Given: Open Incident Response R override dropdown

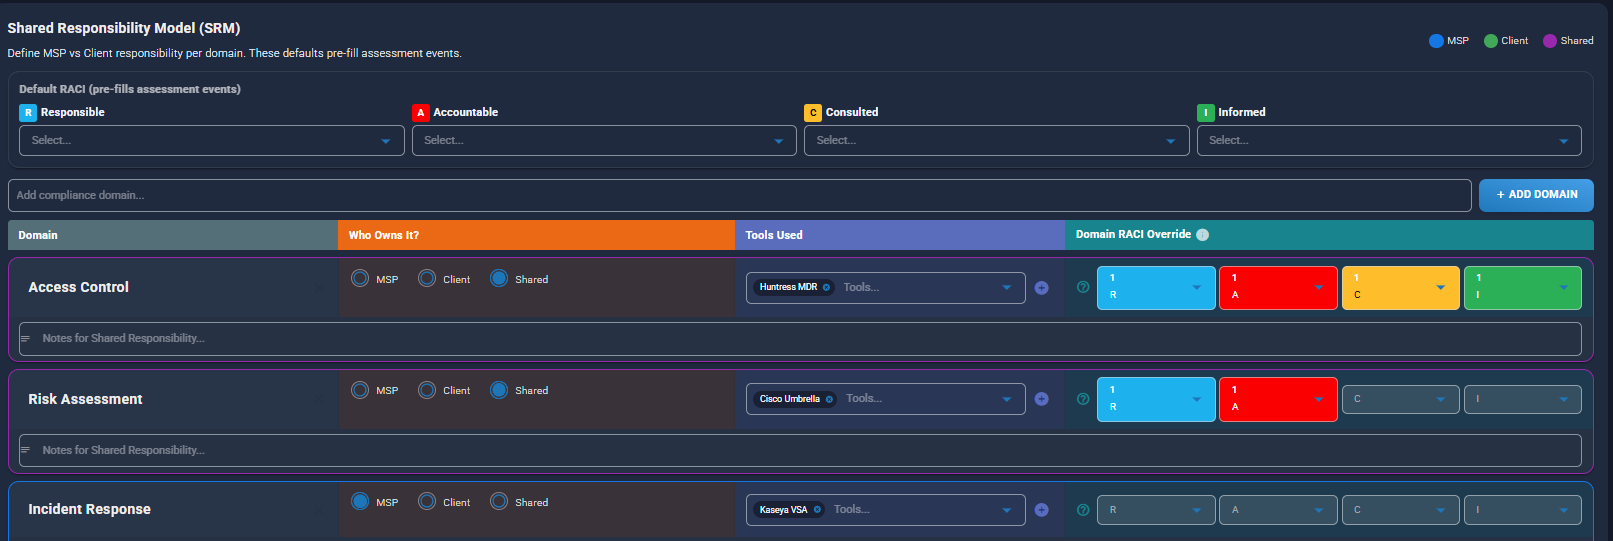Looking at the screenshot, I should (x=1156, y=510).
